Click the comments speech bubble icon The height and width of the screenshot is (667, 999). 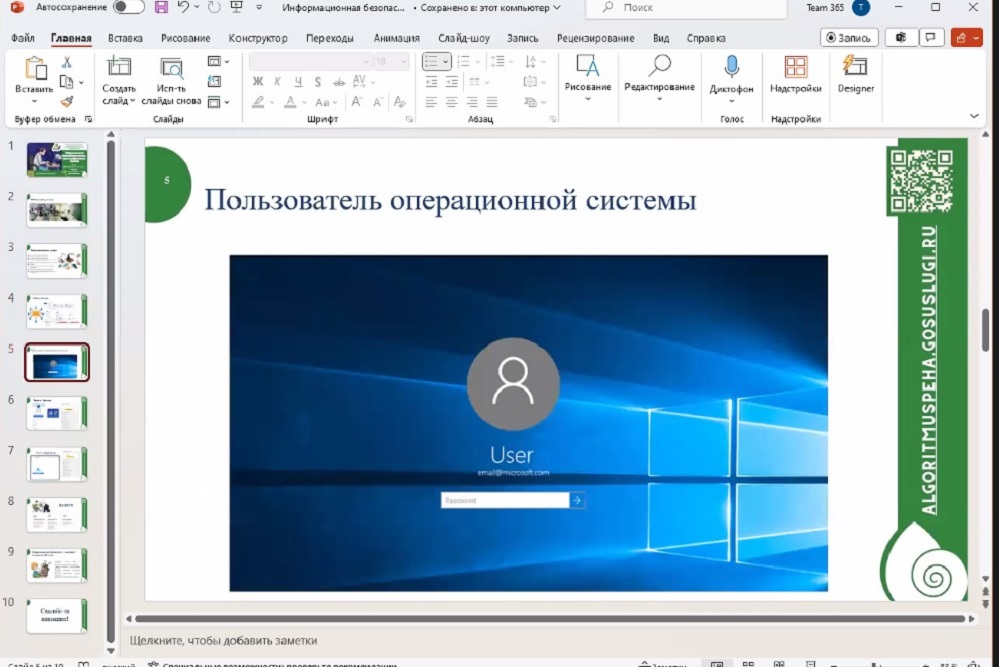coord(931,38)
